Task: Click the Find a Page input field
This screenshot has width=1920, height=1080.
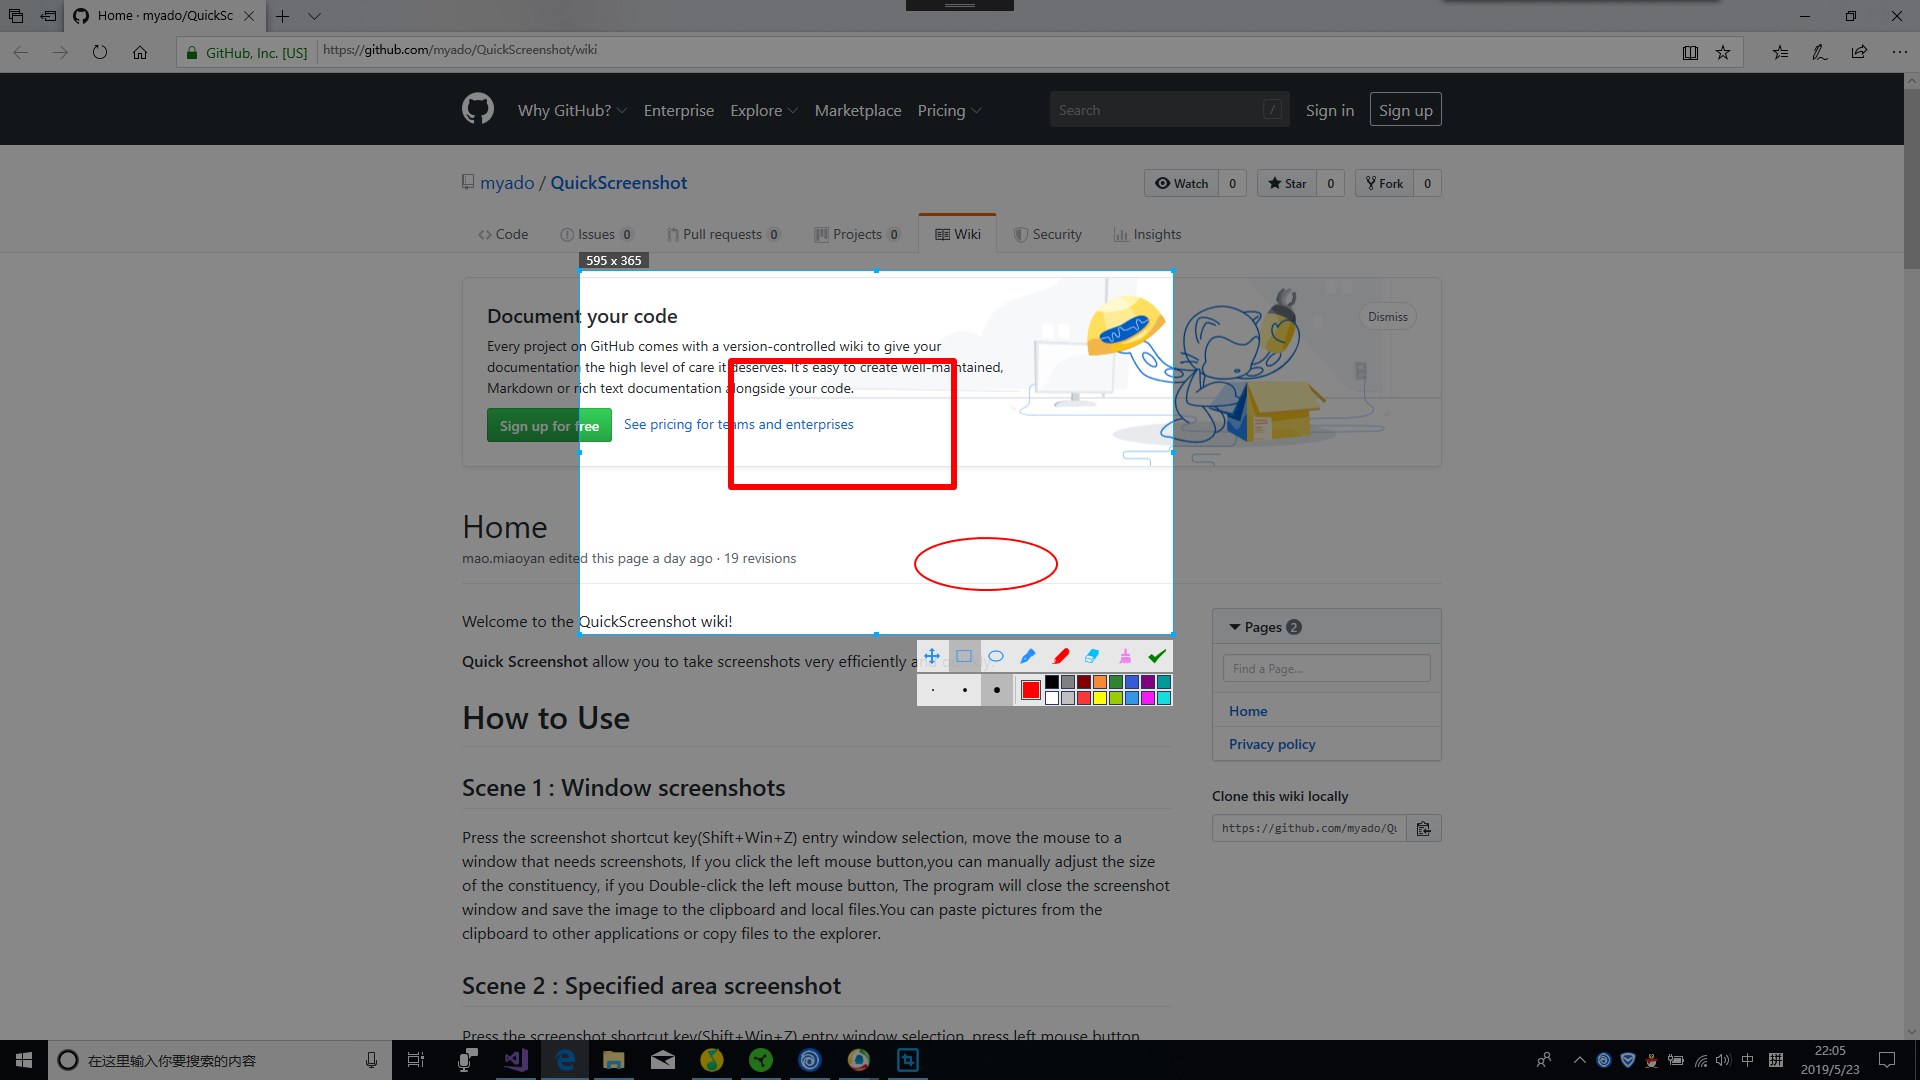Action: click(x=1326, y=668)
